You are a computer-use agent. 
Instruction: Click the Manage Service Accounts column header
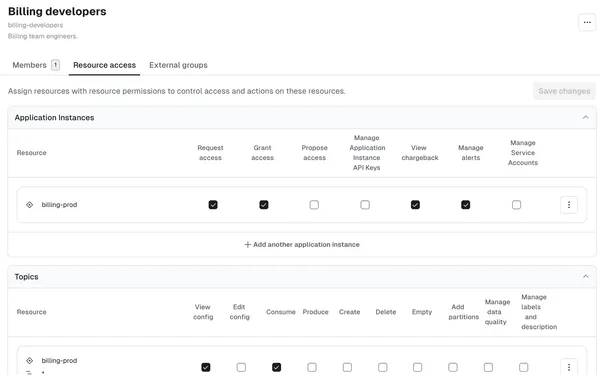523,153
